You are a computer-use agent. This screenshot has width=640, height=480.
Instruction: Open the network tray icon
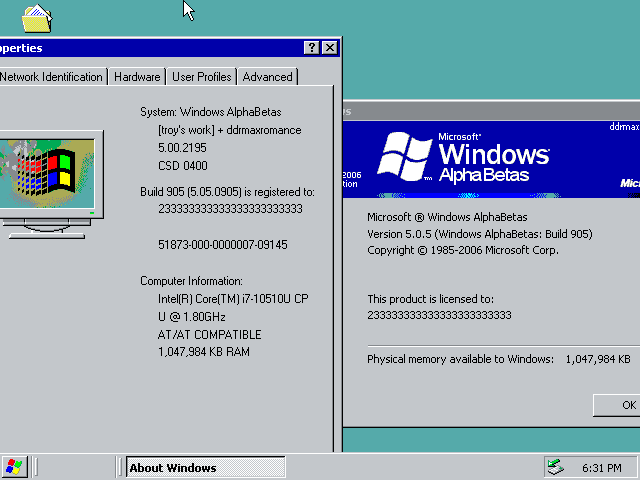[556, 467]
